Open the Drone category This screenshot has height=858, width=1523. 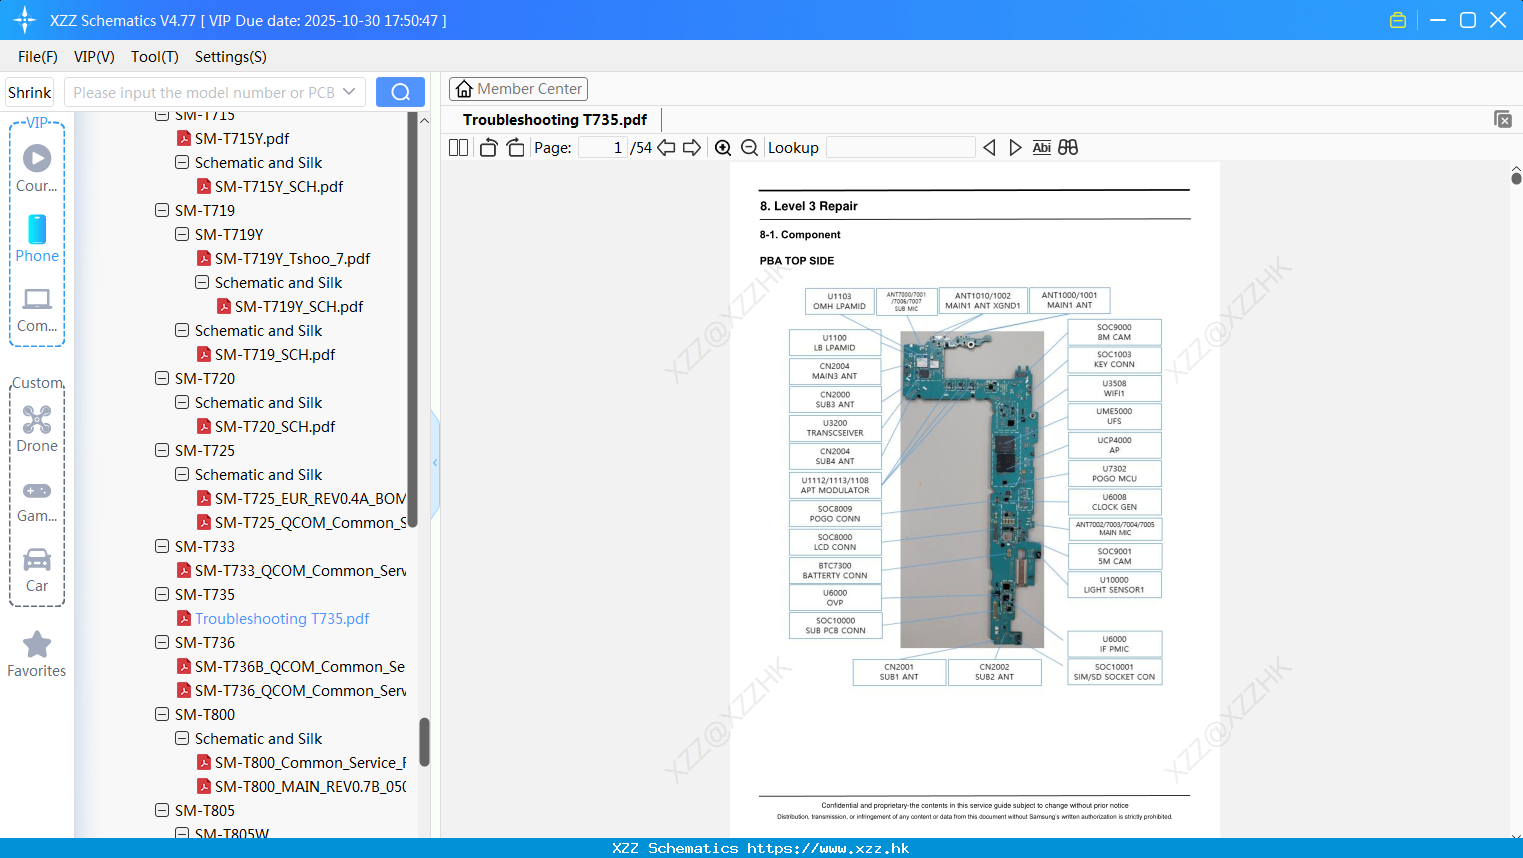point(37,429)
